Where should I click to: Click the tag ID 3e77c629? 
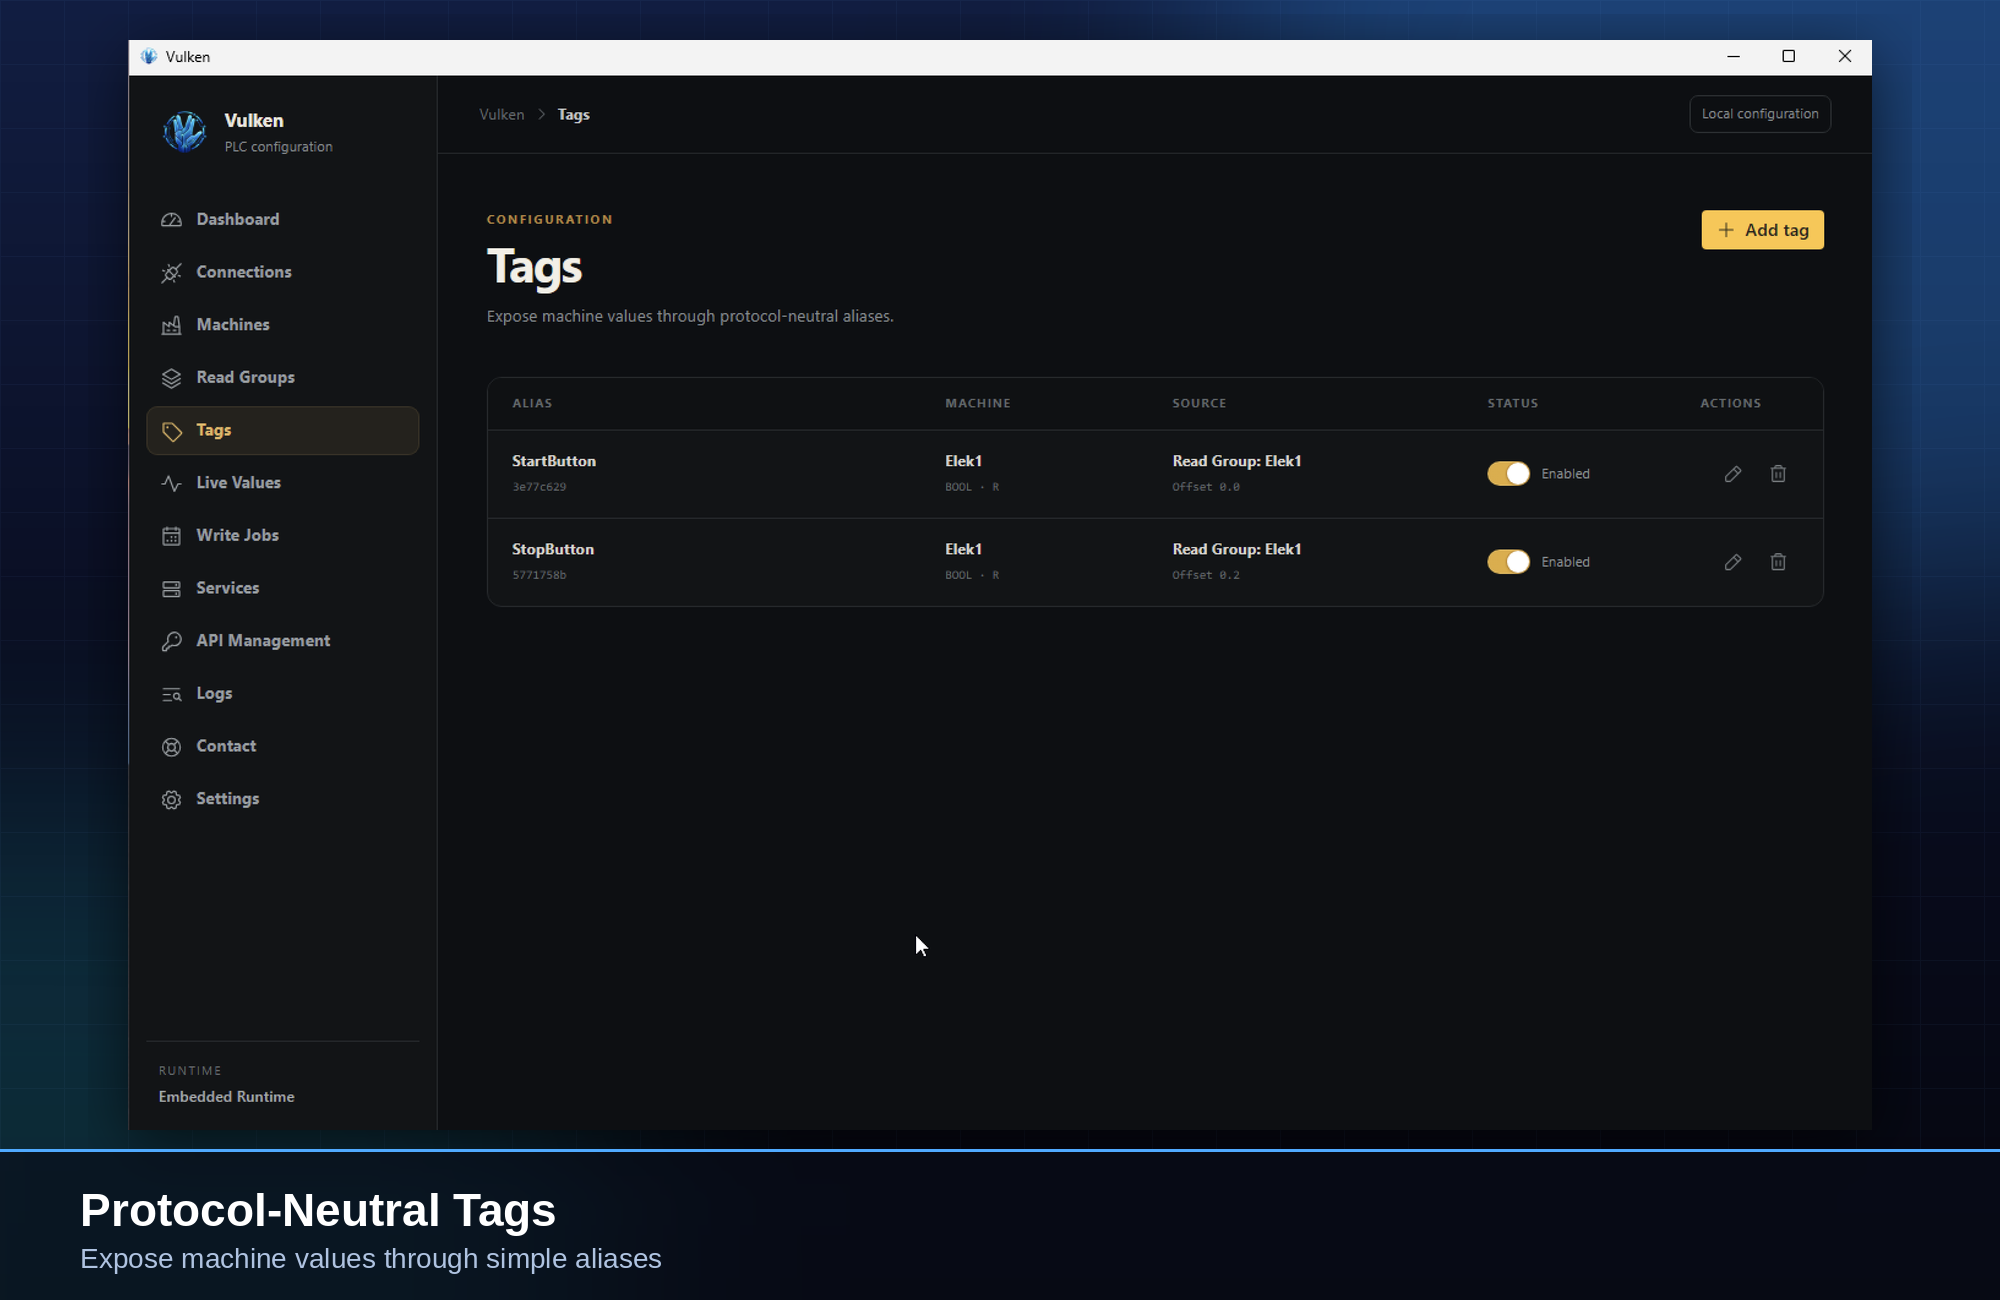(x=539, y=487)
